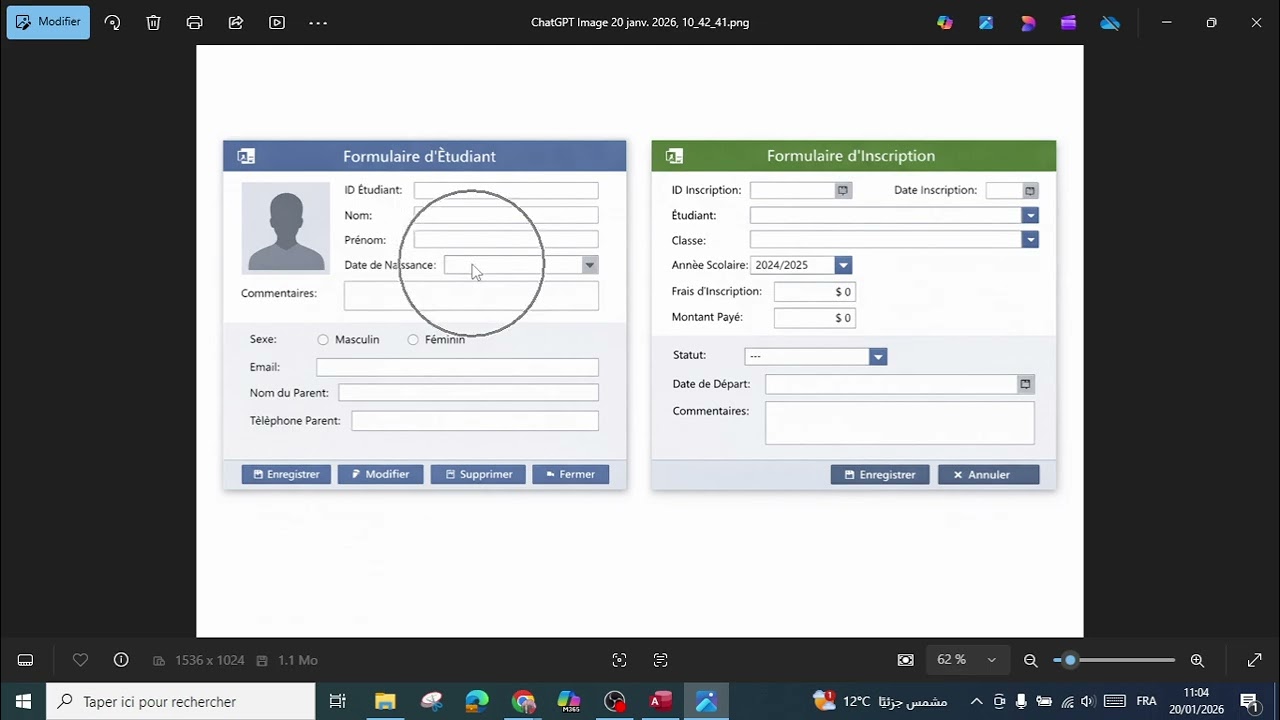Click the Montant Payé amount field

click(x=814, y=318)
